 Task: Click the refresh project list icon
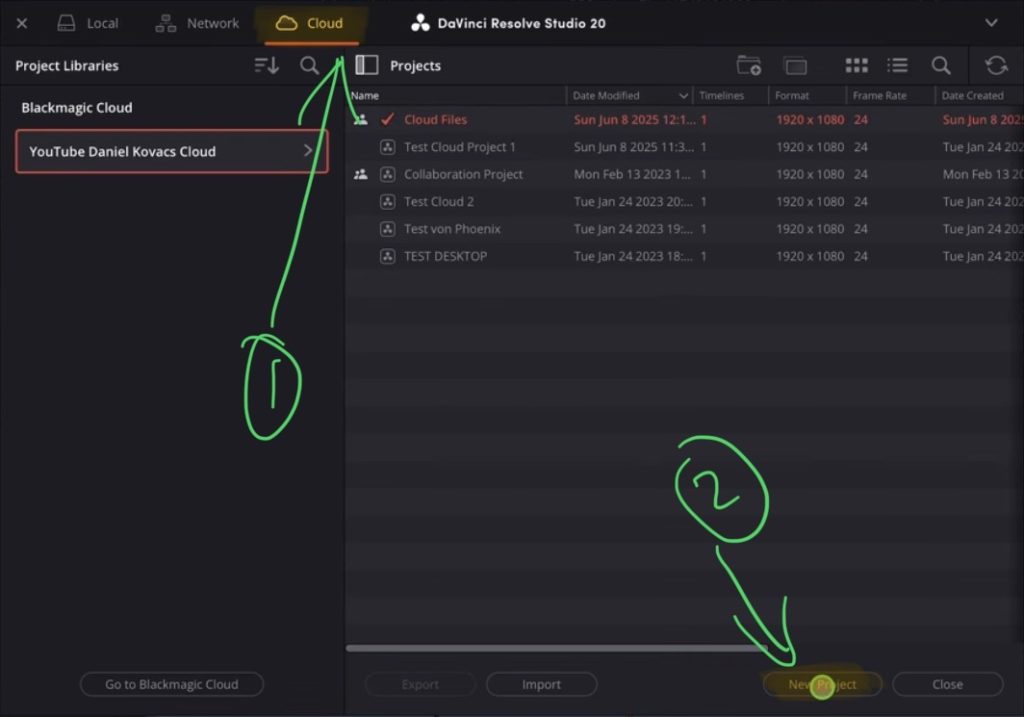tap(995, 64)
